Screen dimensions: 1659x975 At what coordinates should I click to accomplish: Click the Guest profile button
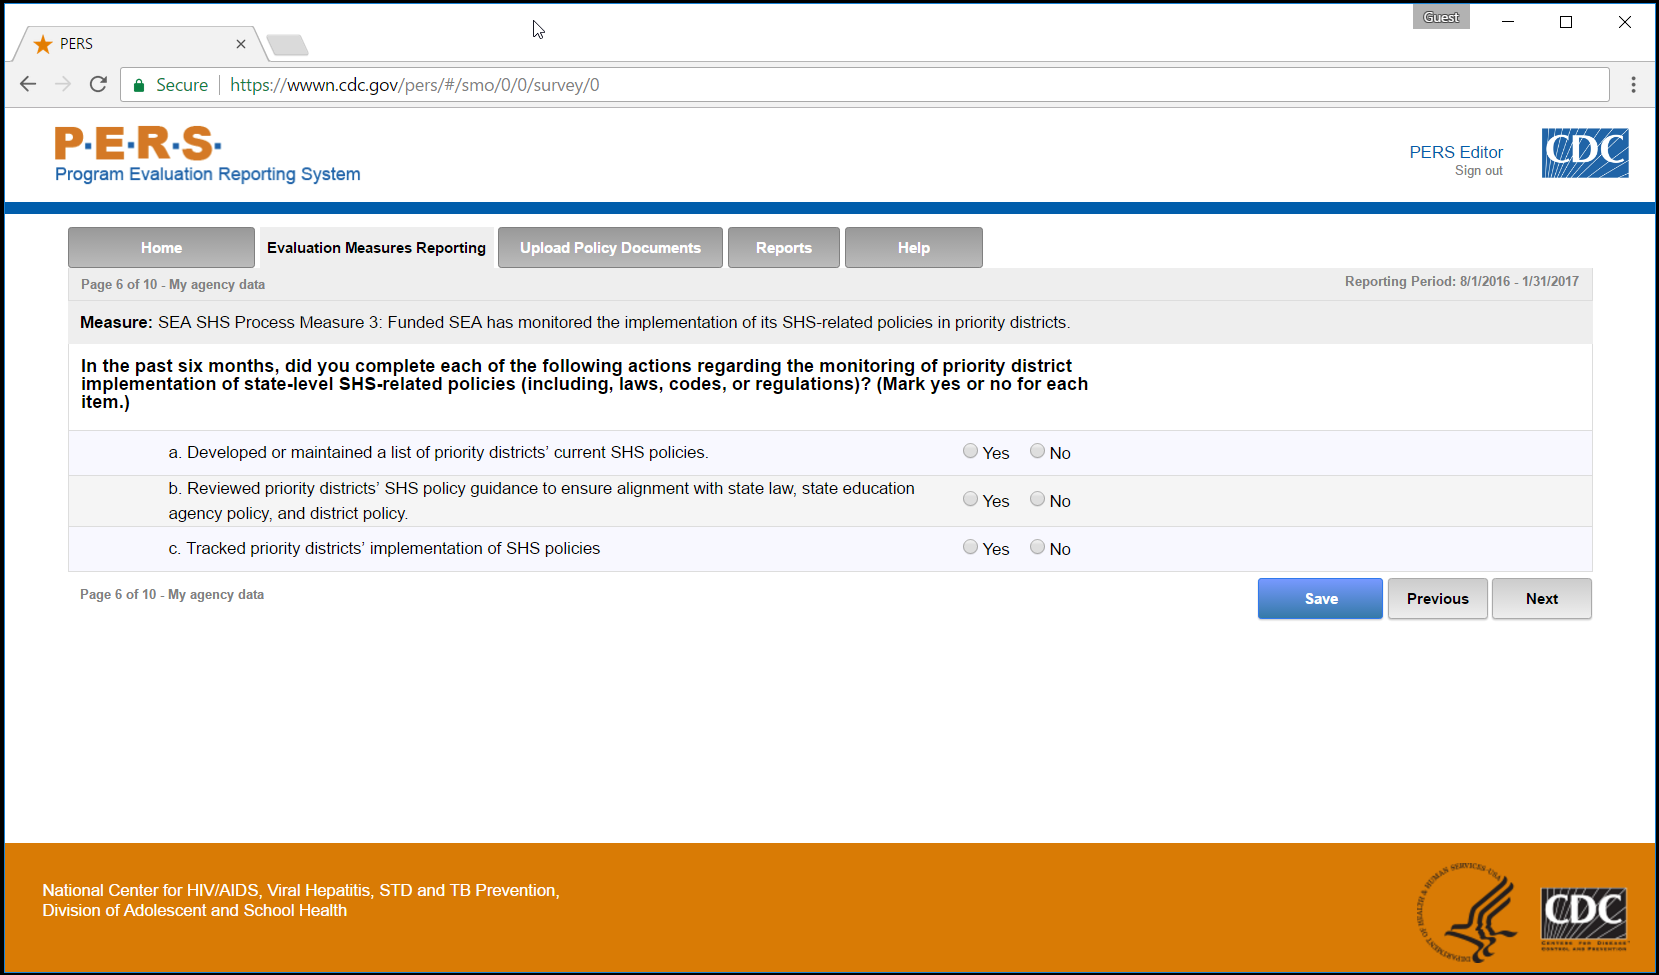click(1441, 17)
